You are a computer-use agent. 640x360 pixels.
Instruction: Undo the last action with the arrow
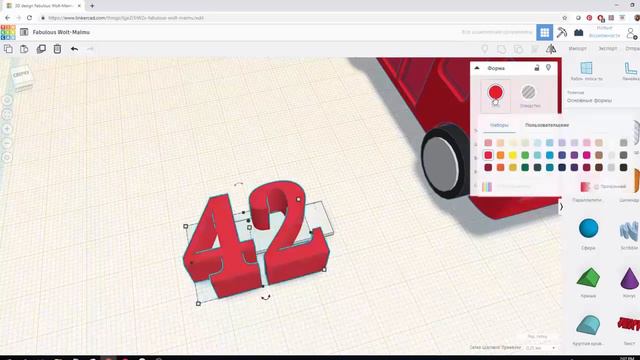point(74,49)
